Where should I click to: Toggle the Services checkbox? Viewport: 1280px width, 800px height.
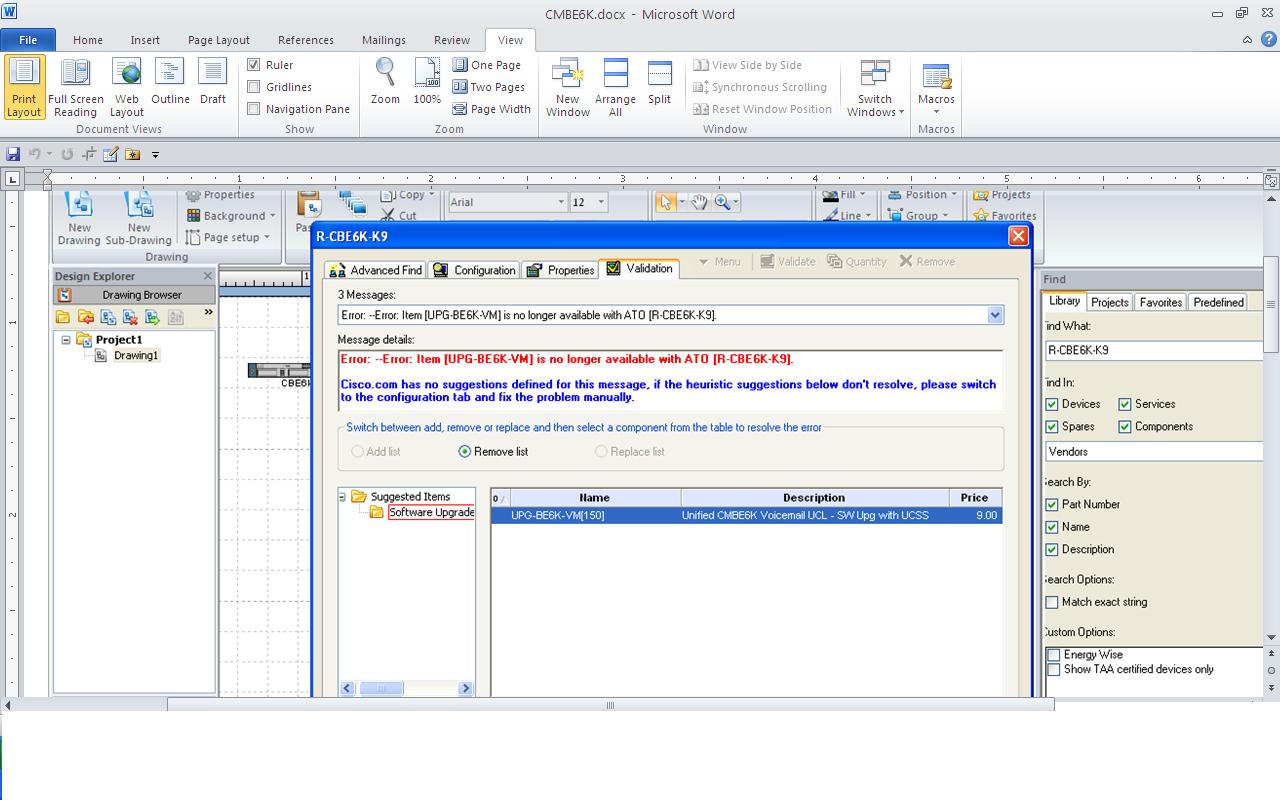[1125, 404]
